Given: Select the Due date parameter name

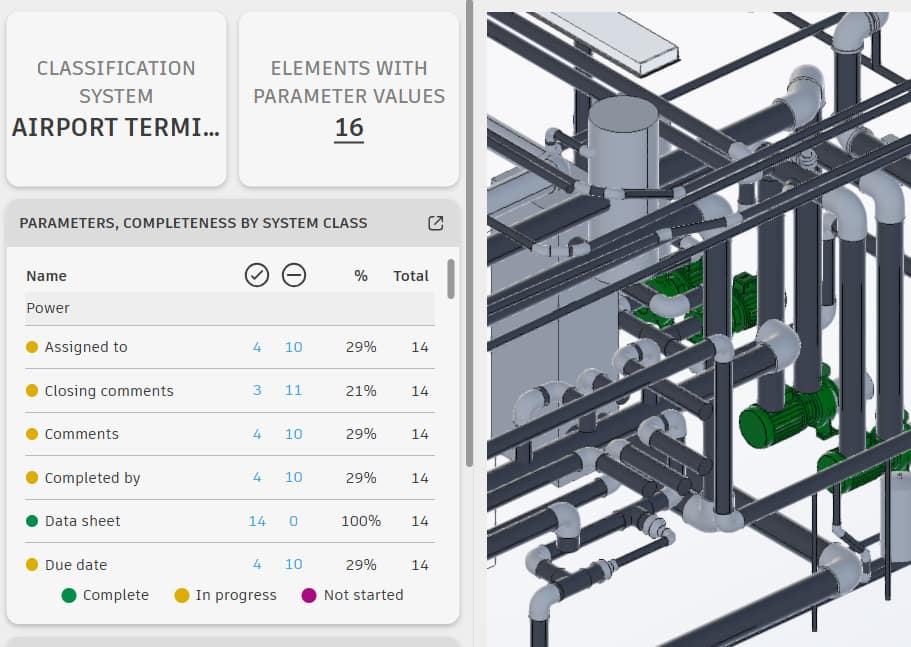Looking at the screenshot, I should 76,565.
